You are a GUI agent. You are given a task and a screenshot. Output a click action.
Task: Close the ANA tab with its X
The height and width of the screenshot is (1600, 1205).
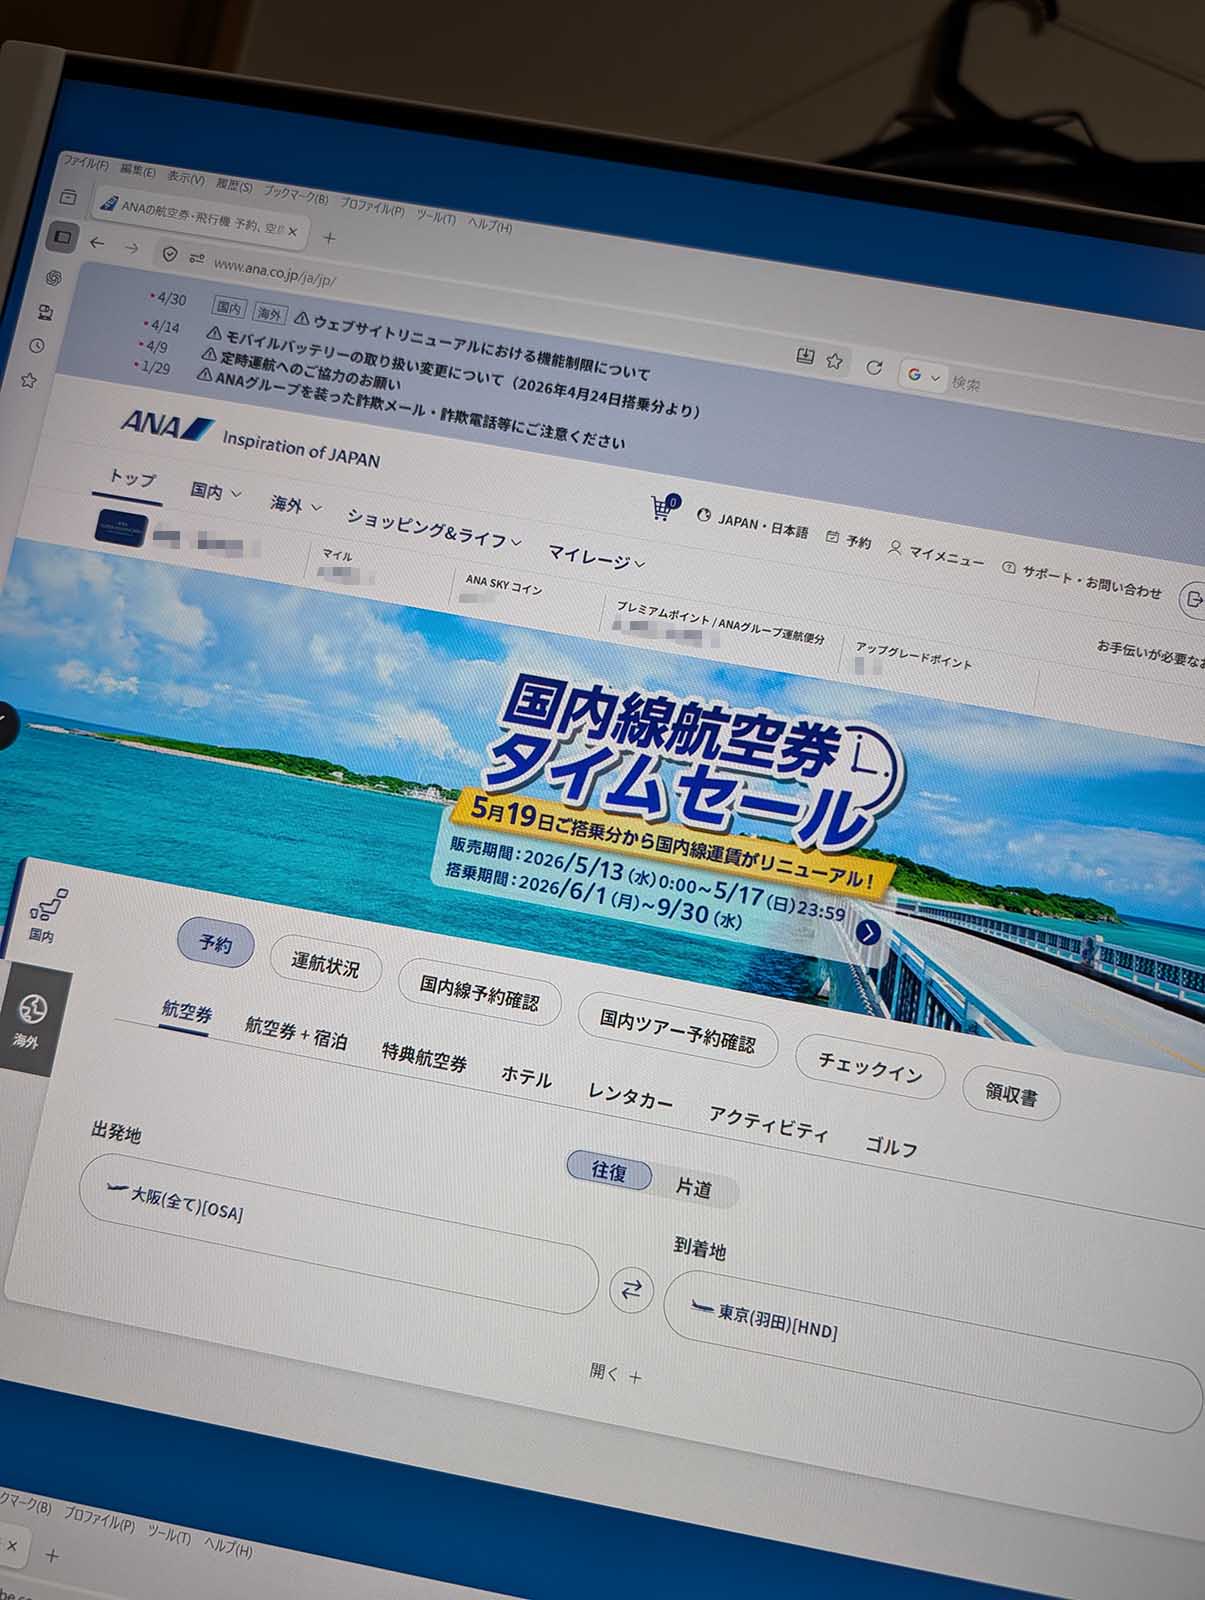pos(294,232)
